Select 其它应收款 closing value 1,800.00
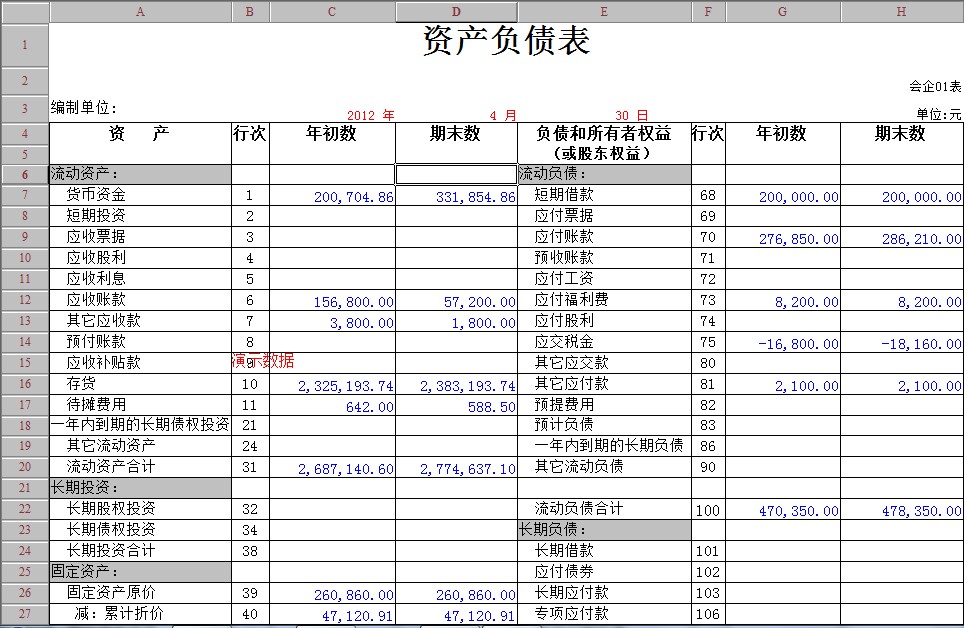The image size is (964, 628). click(484, 323)
